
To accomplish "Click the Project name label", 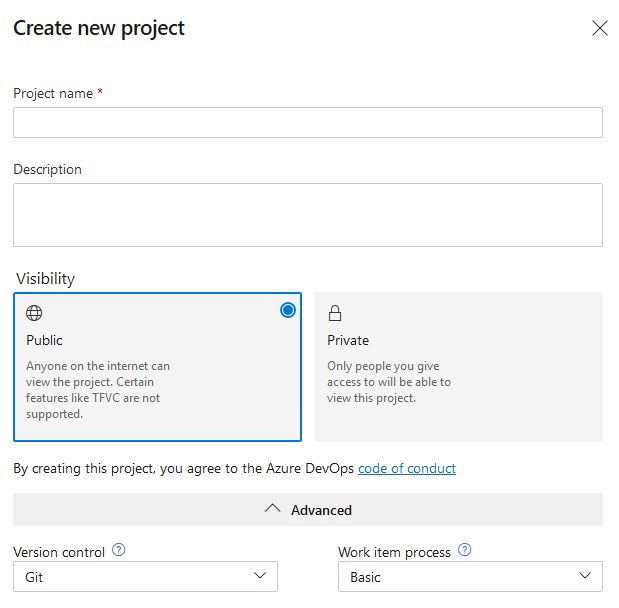I will tap(53, 93).
